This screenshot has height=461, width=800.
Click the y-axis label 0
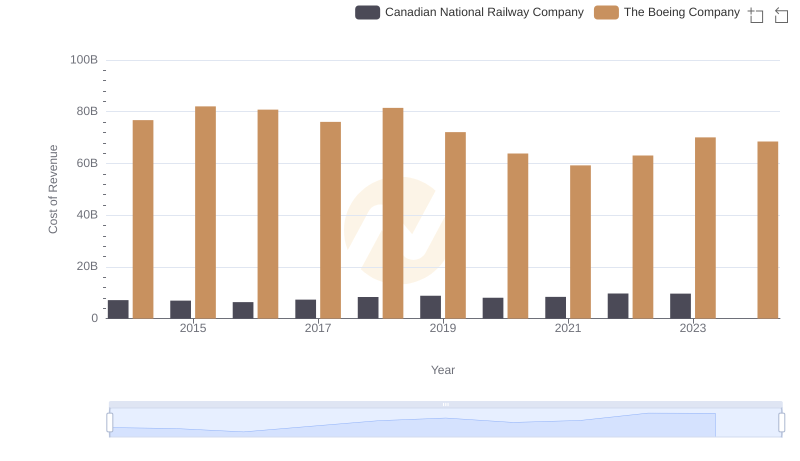(x=94, y=318)
